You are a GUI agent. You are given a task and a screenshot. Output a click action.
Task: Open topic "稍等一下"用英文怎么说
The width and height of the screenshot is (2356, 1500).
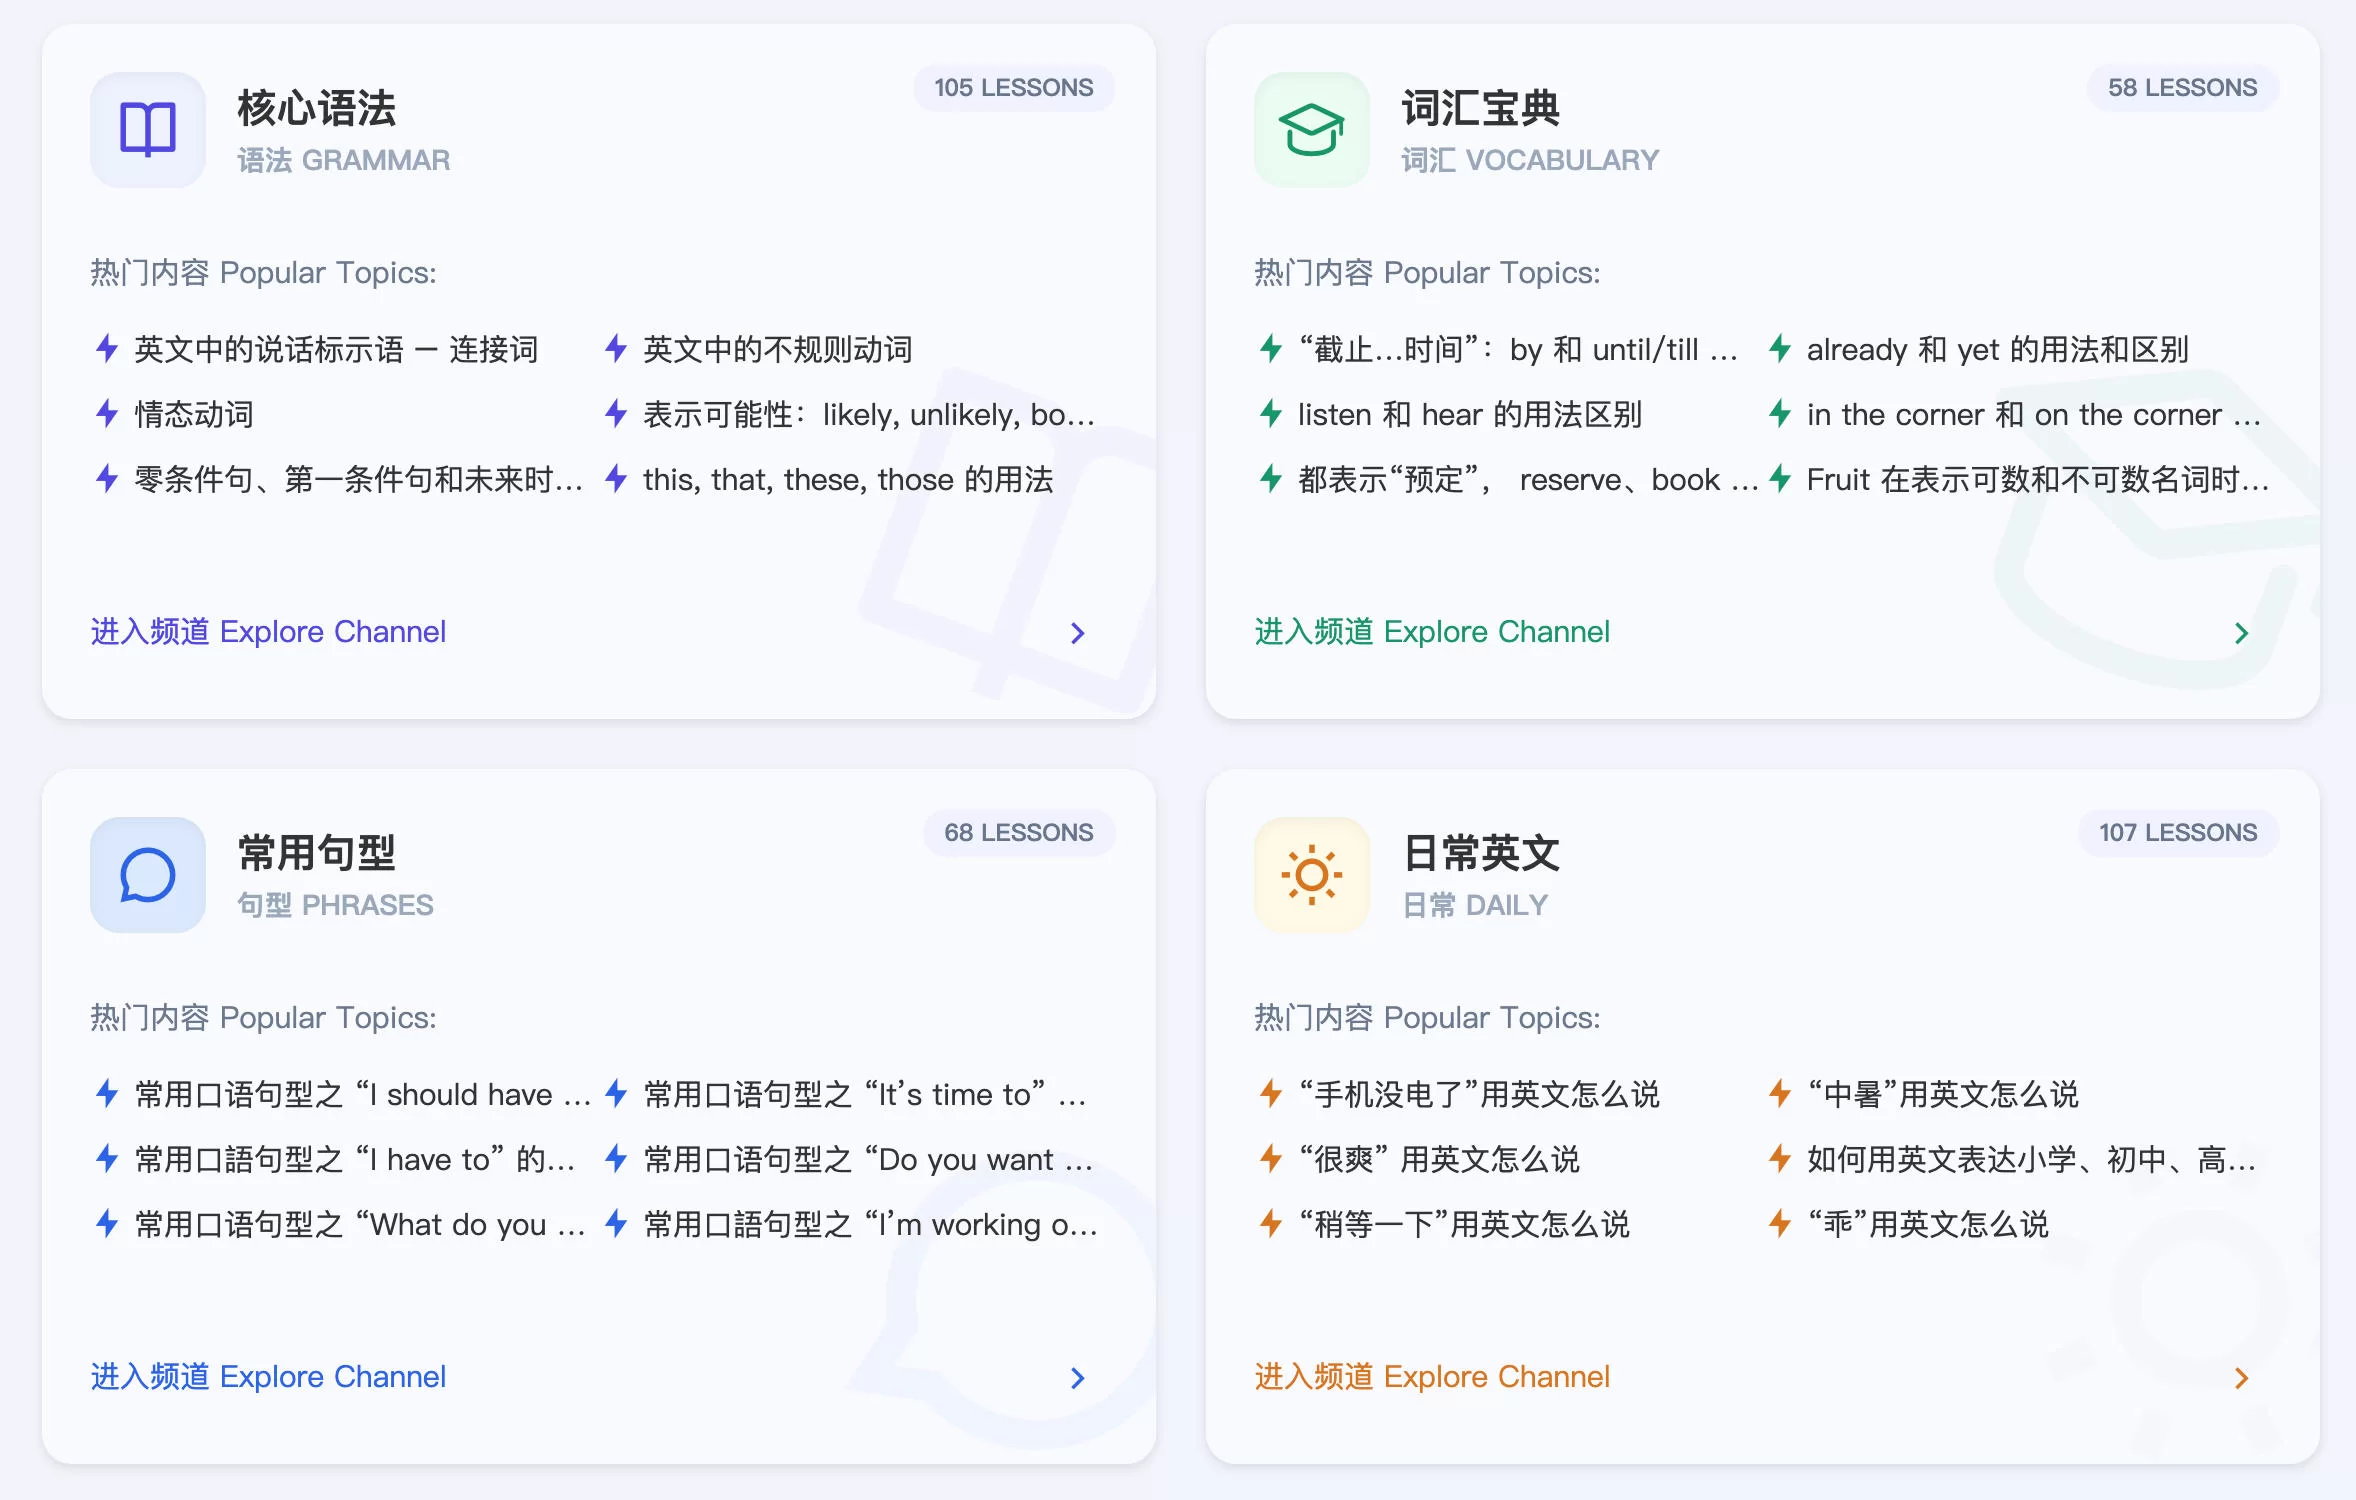point(1464,1225)
